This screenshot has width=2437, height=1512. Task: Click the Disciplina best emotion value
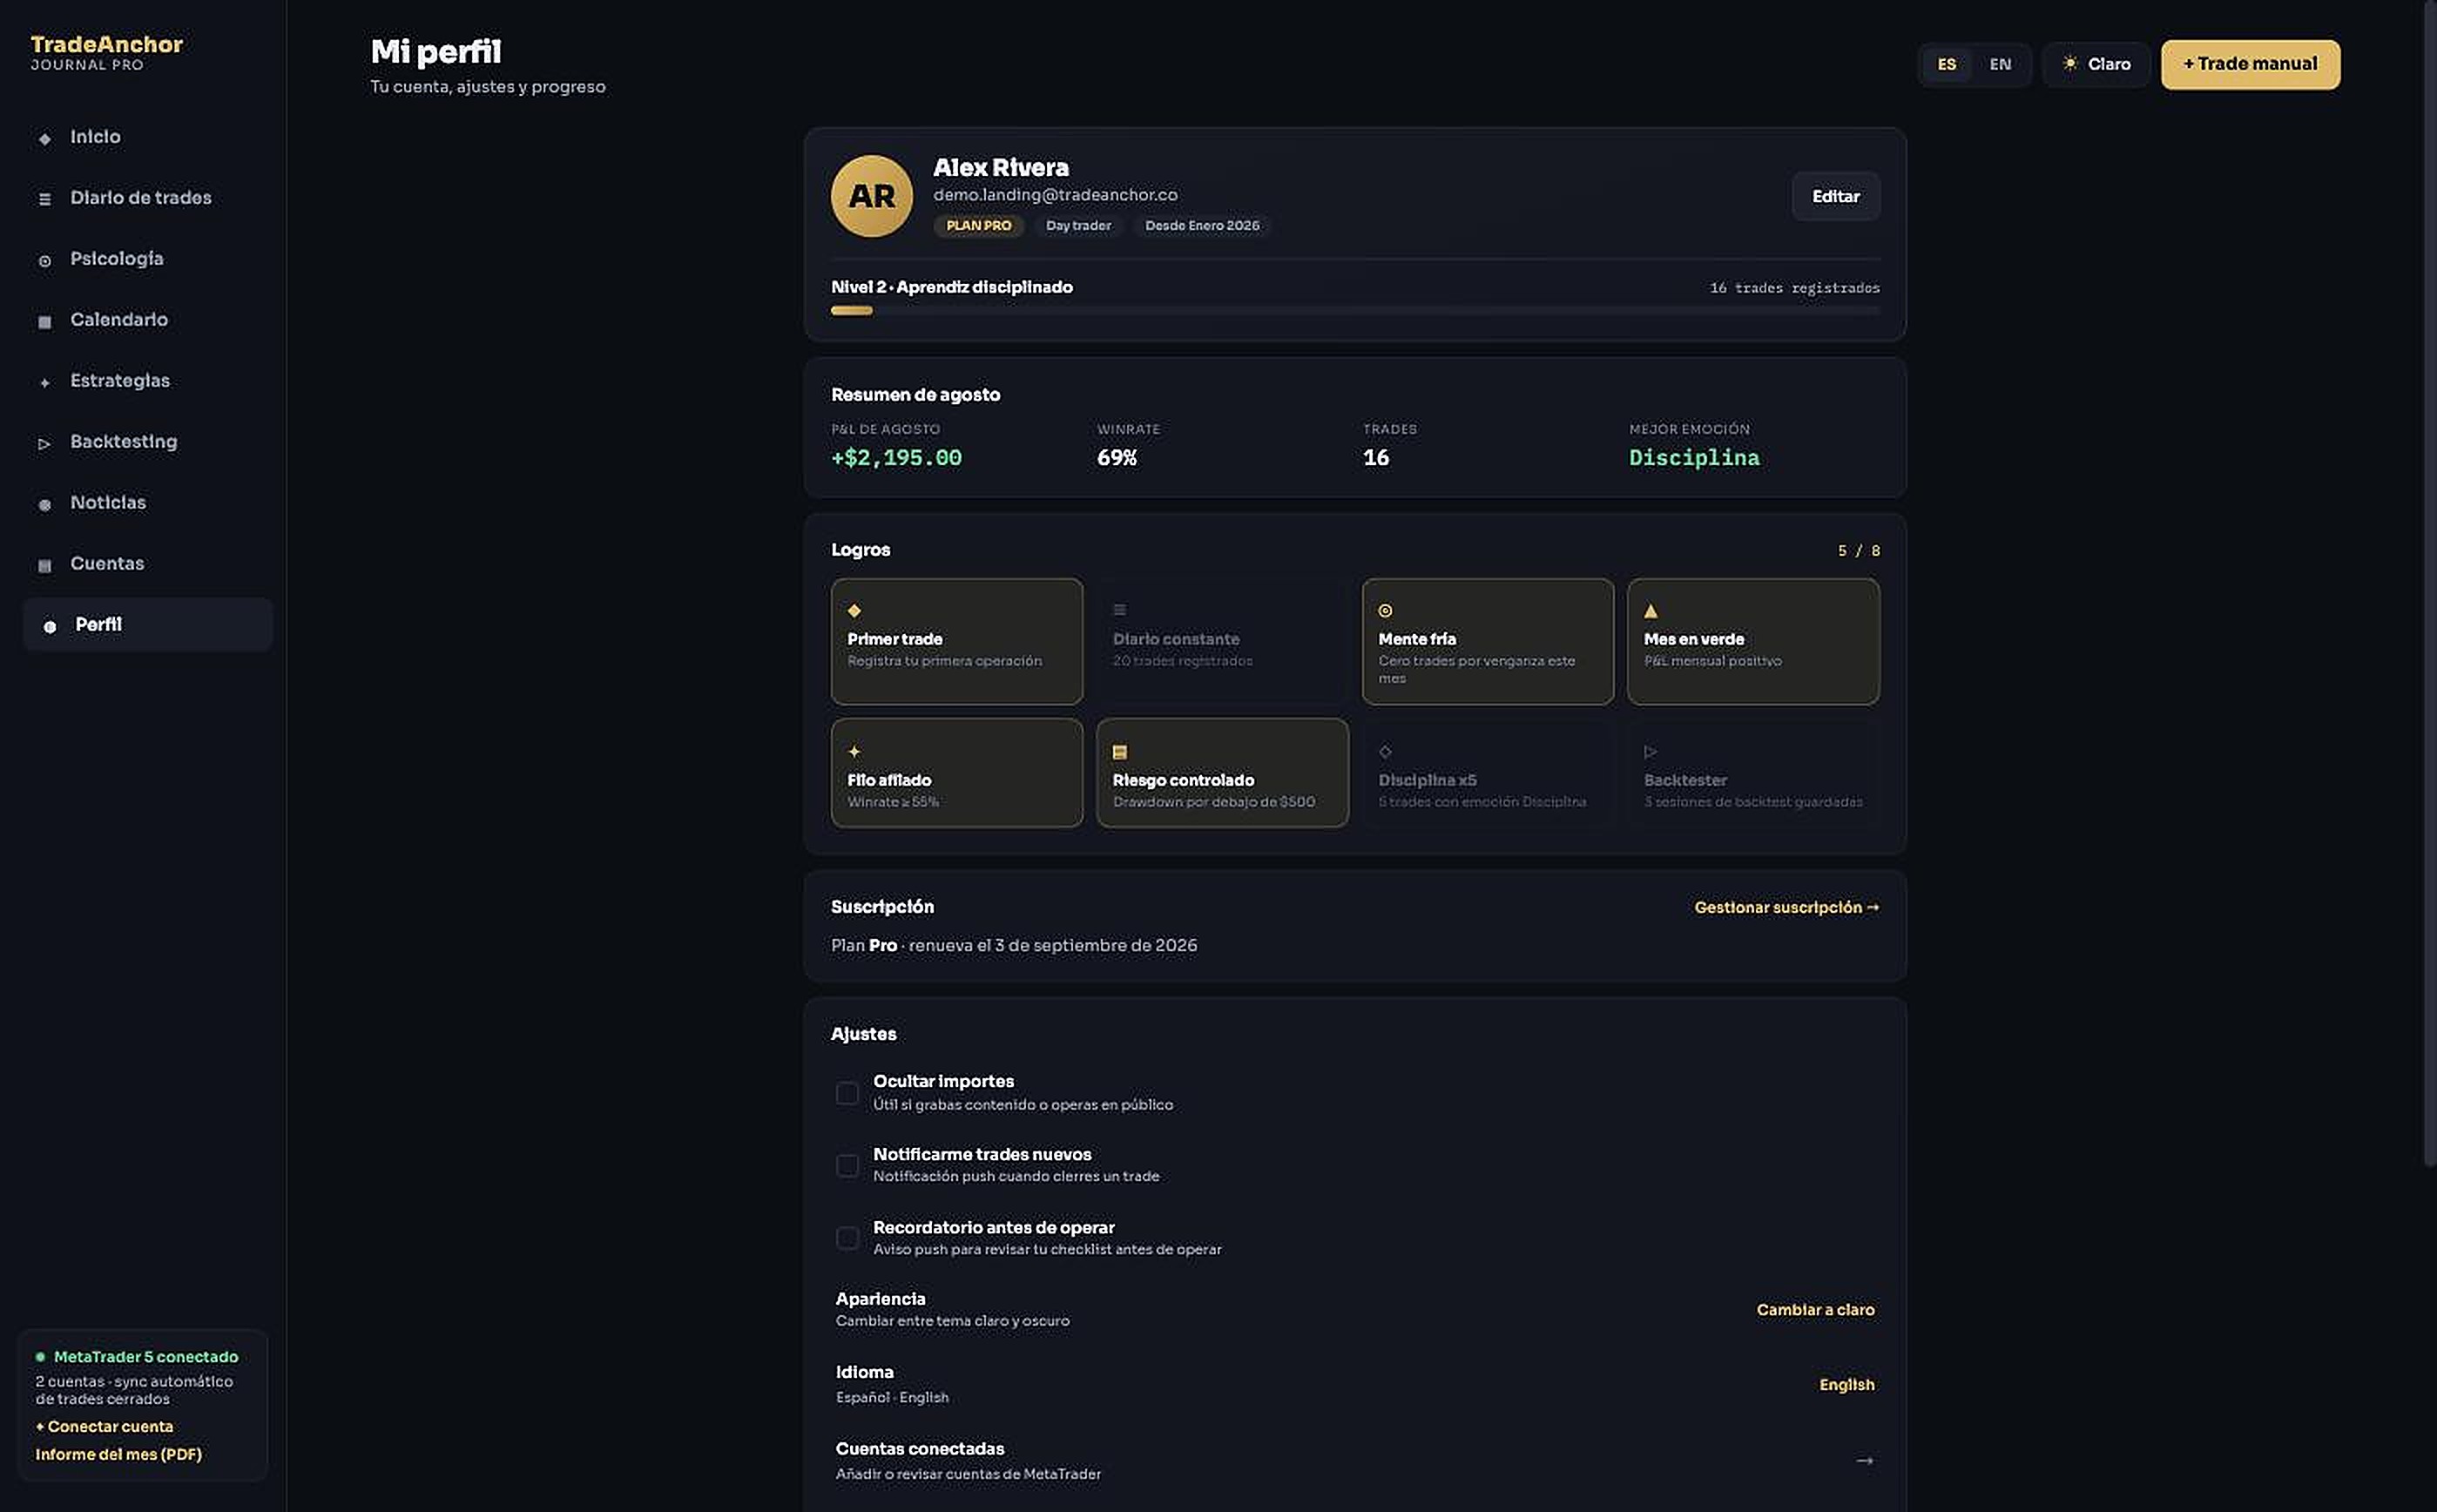(x=1693, y=457)
